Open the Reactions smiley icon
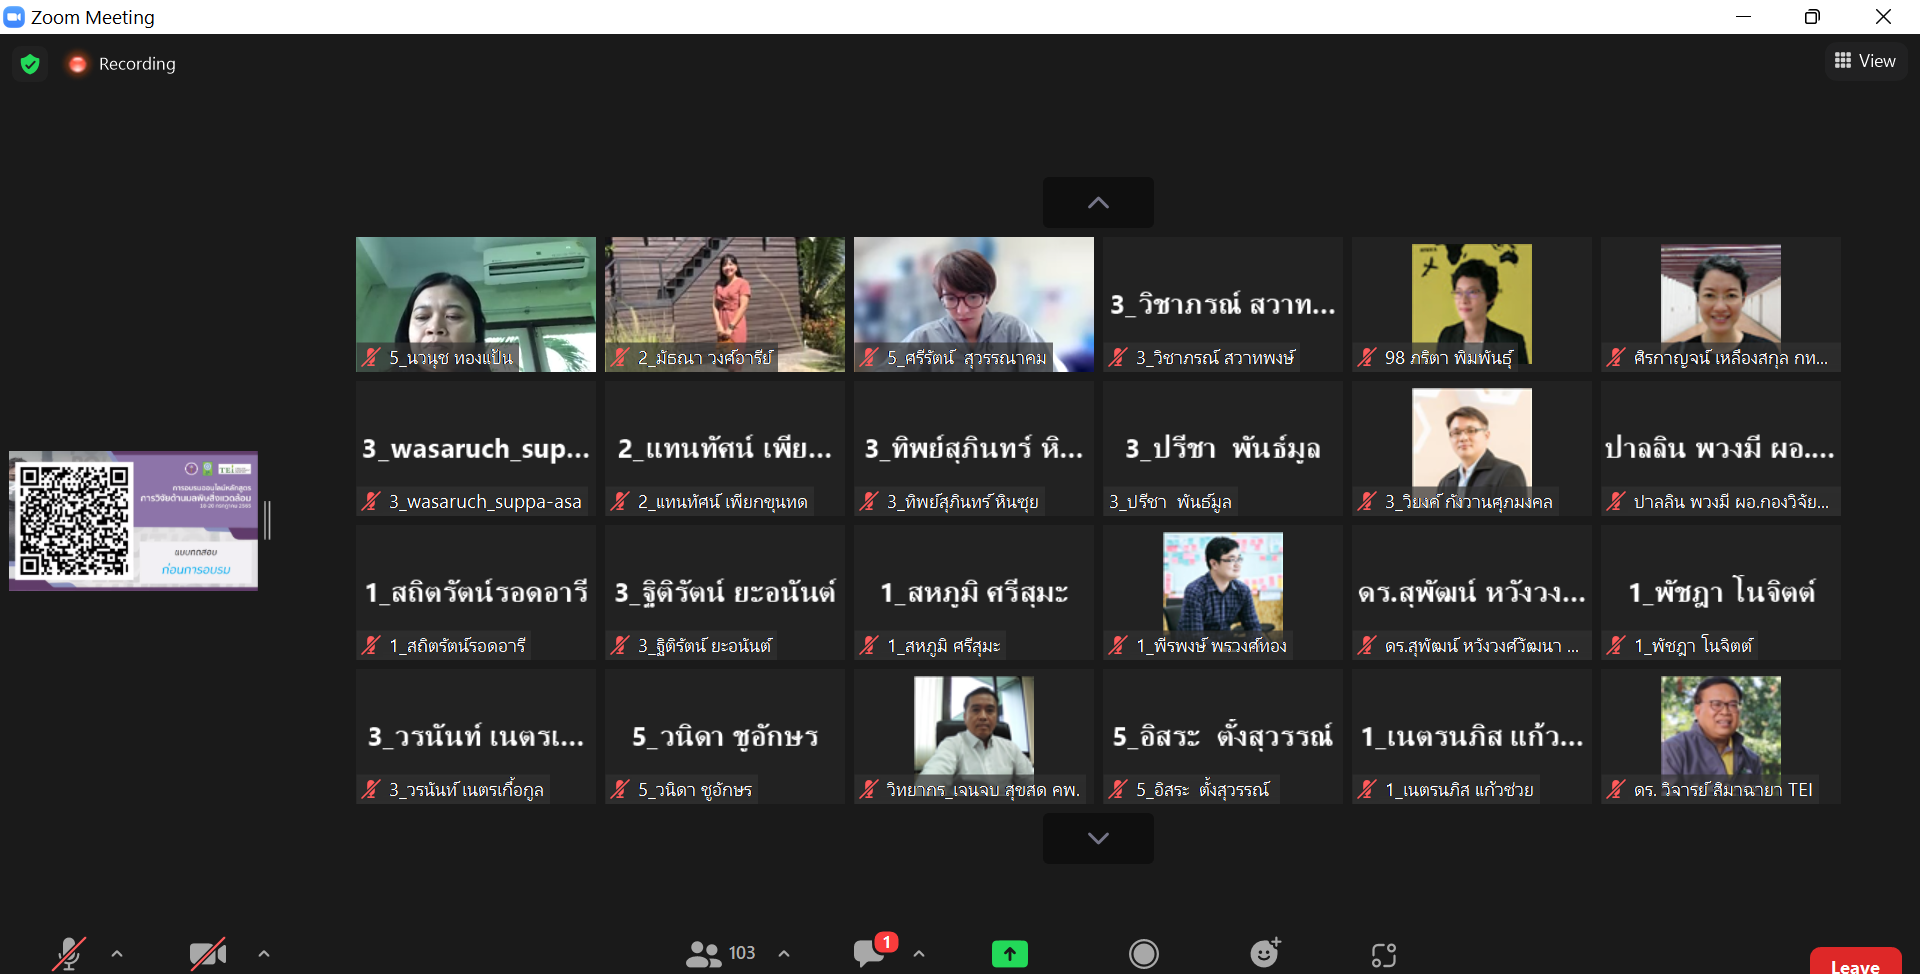 tap(1264, 954)
